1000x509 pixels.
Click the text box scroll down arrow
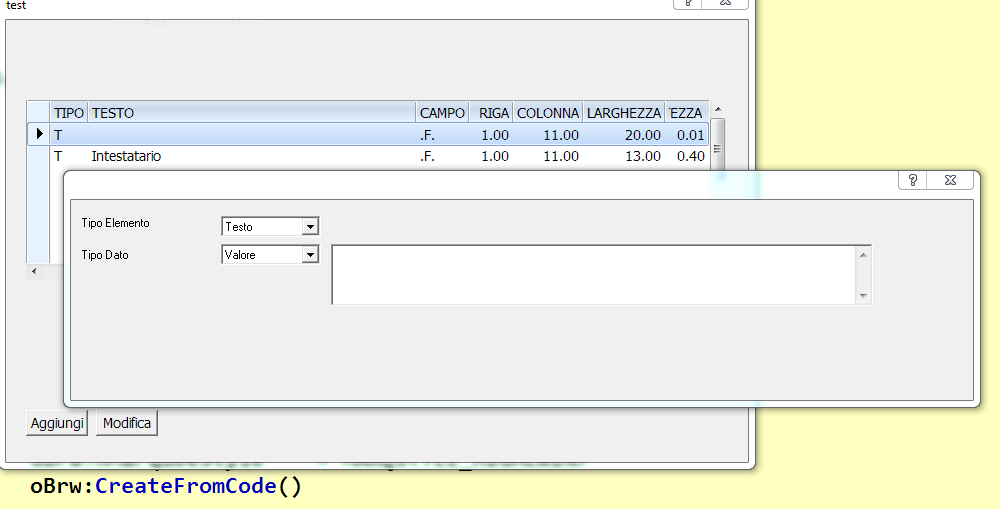coord(863,295)
